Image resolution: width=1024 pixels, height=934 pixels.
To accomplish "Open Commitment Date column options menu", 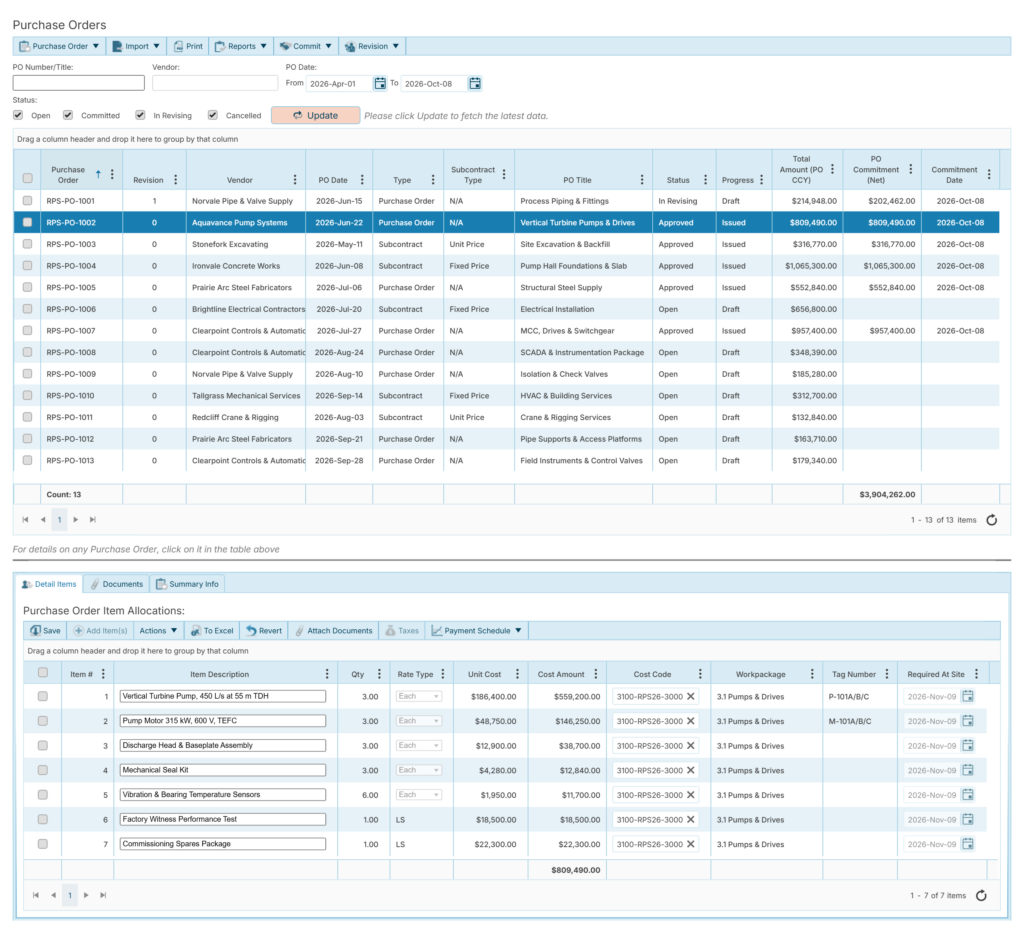I will pos(989,174).
